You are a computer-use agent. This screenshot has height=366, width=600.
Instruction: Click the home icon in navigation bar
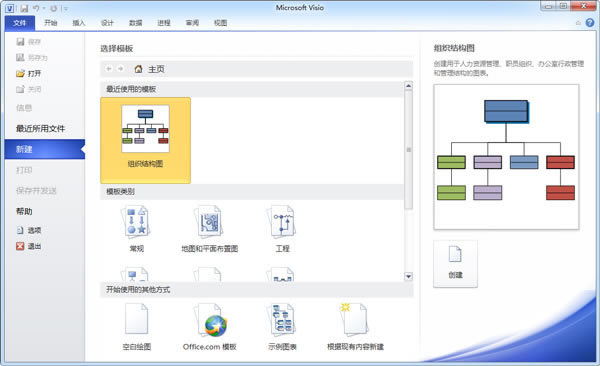pyautogui.click(x=139, y=69)
